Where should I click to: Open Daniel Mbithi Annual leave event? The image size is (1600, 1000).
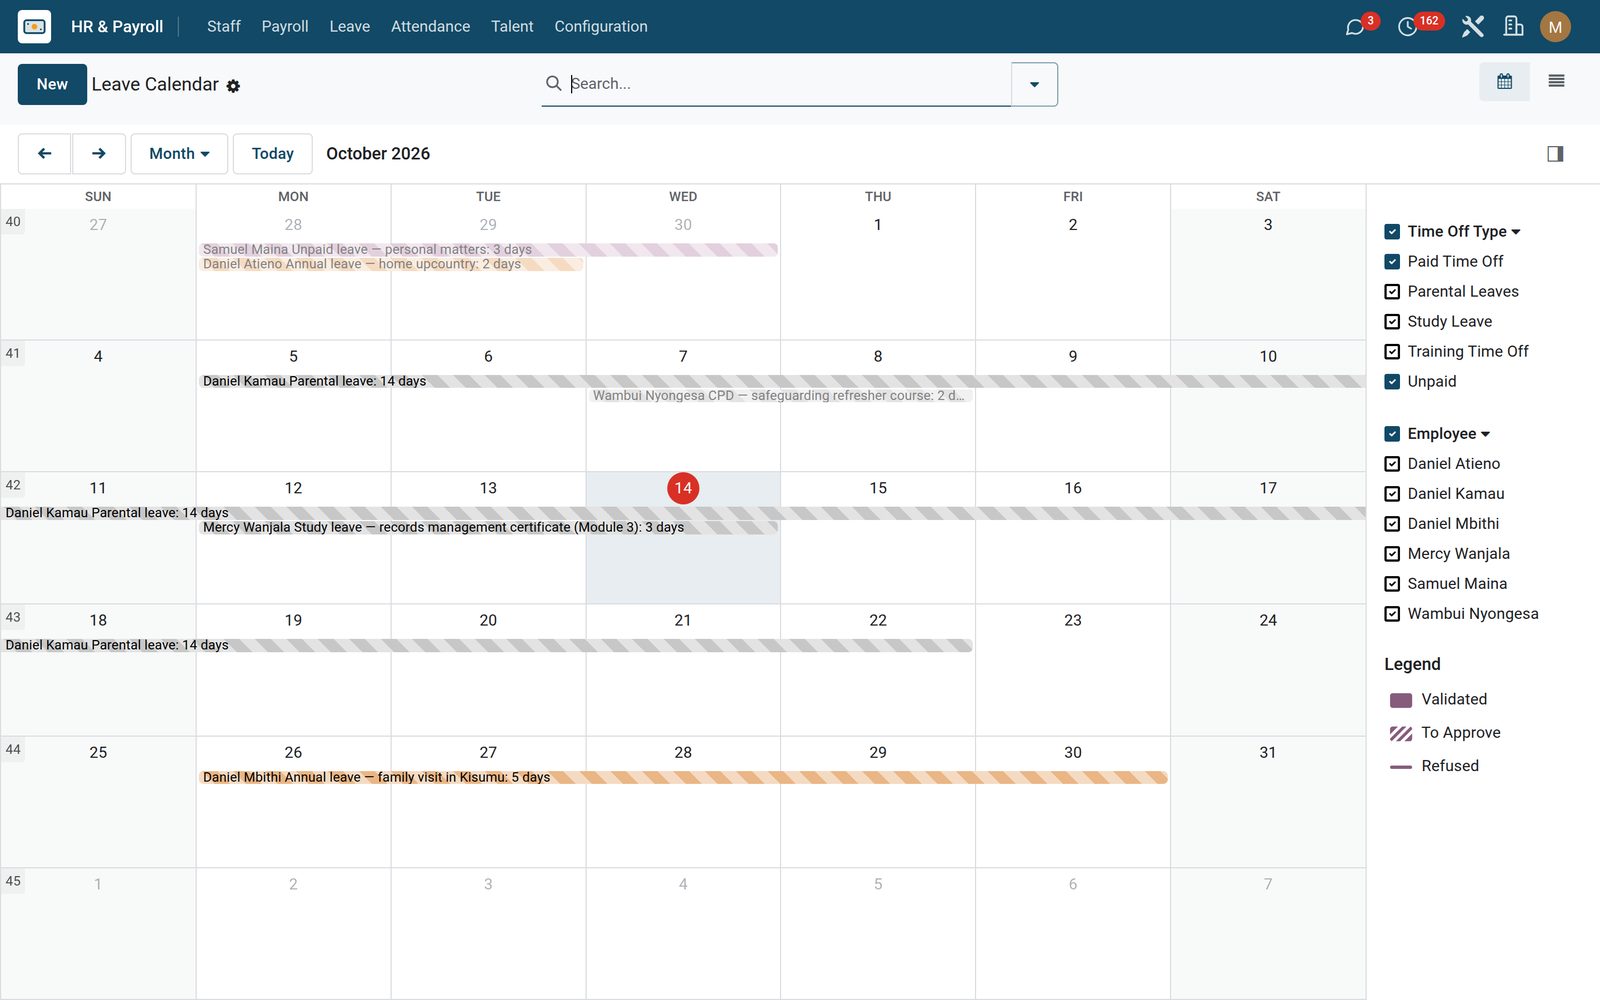click(683, 777)
